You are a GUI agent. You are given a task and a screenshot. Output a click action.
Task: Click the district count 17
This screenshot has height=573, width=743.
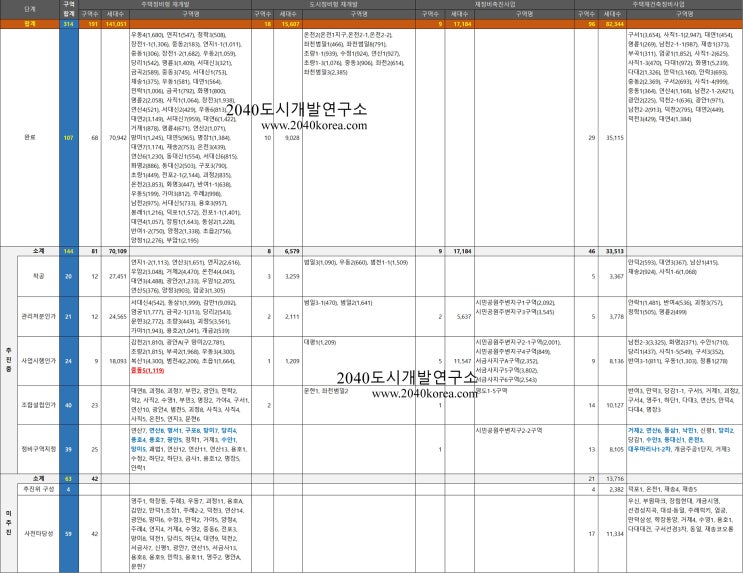coord(591,533)
